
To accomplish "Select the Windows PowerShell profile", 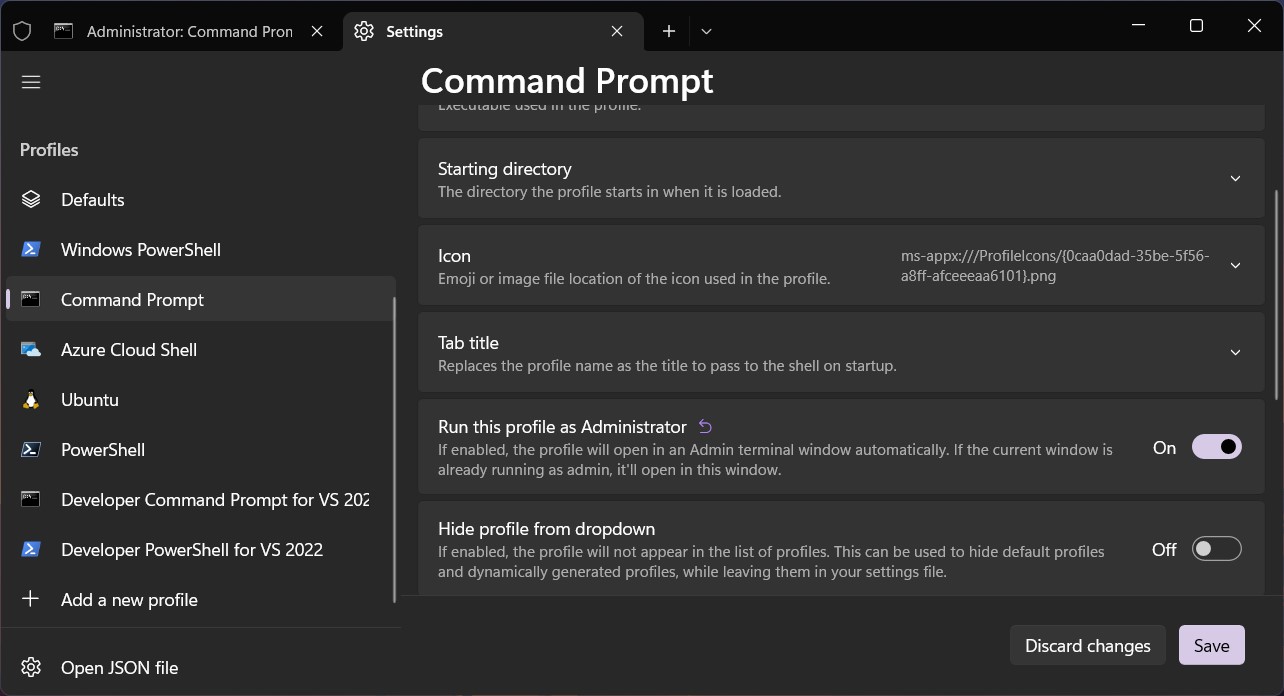I will (200, 250).
